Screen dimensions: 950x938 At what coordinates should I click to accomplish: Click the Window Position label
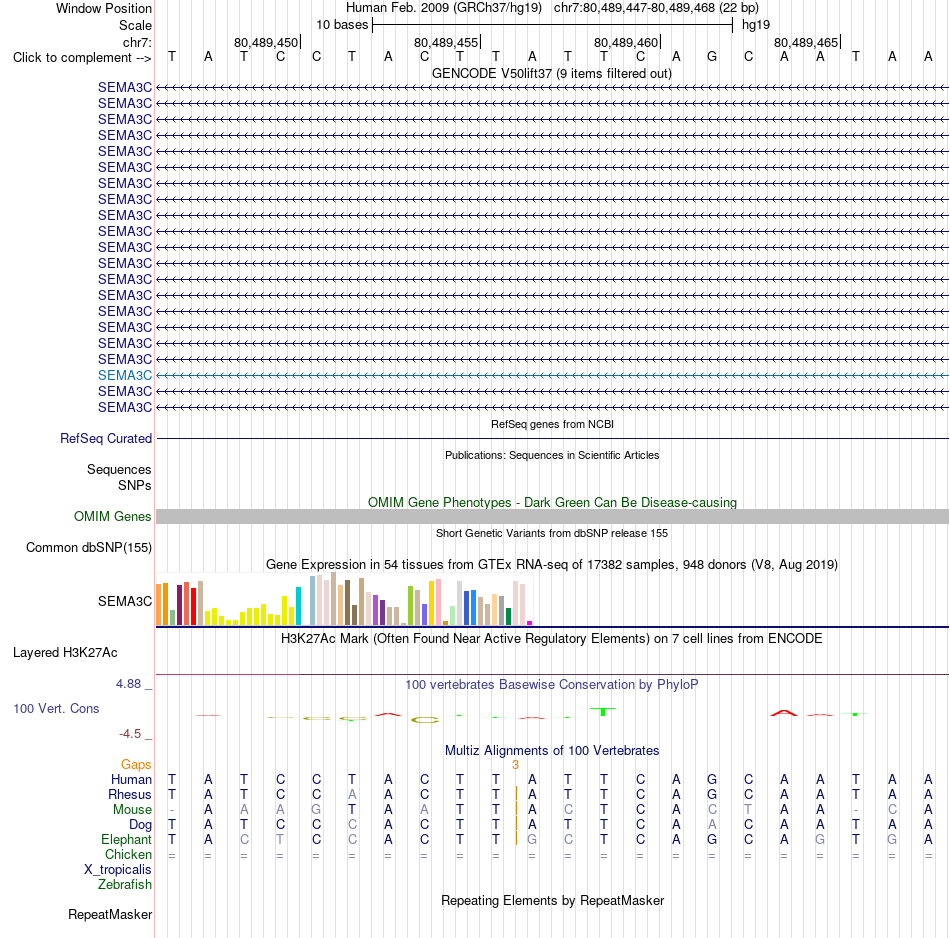click(104, 9)
